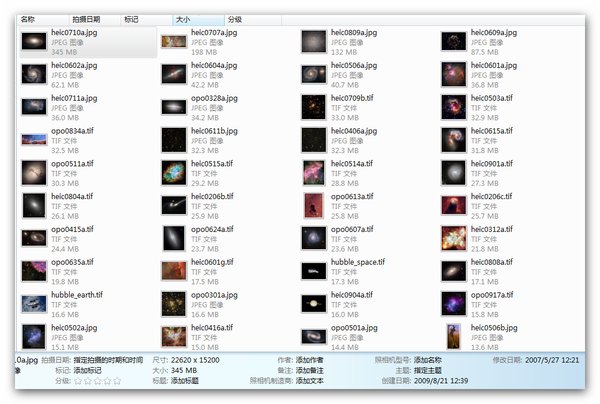Click file name opo0301a.jpg

tap(214, 295)
